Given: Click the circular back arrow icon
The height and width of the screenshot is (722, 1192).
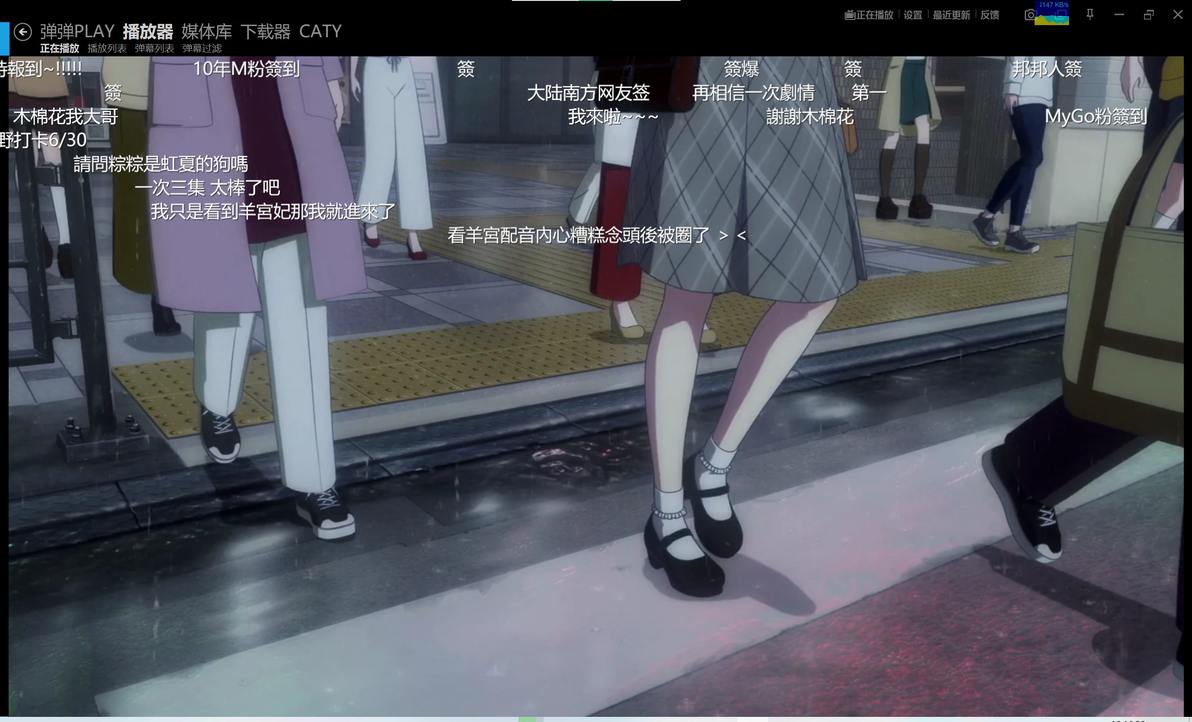Looking at the screenshot, I should pos(23,31).
